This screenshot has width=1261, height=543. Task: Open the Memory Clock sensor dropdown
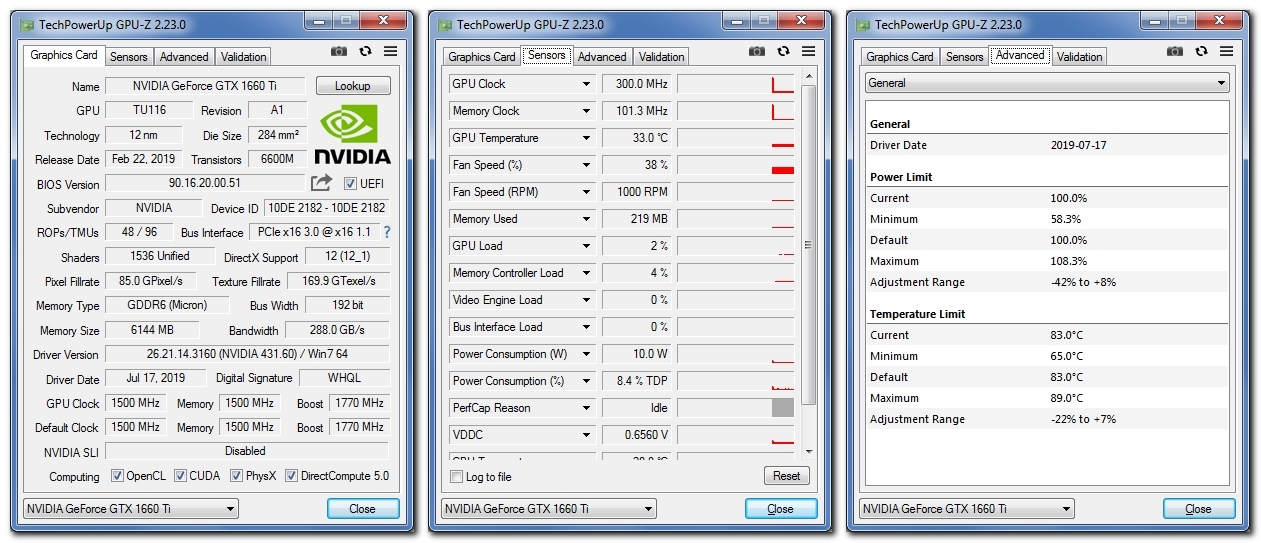pos(587,111)
